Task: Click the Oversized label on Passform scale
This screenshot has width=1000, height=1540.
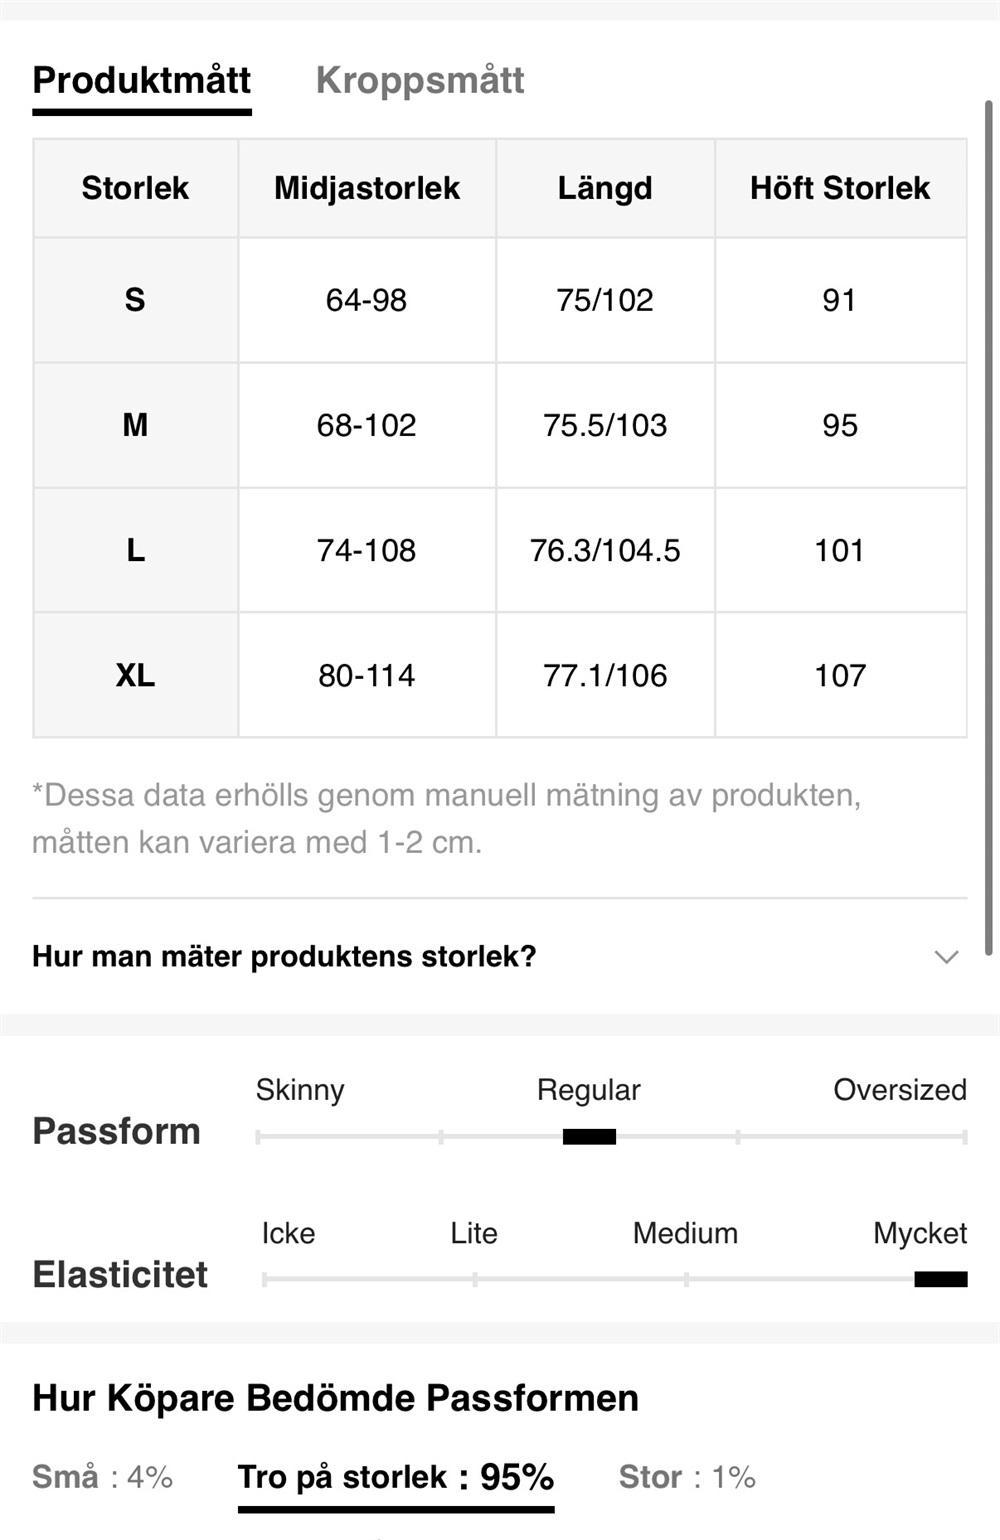Action: click(x=900, y=1090)
